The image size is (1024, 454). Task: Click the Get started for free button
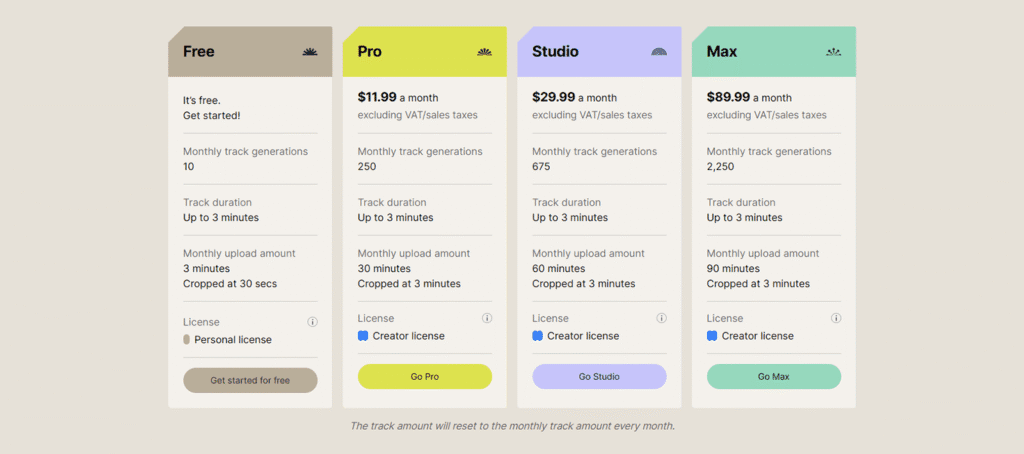click(250, 380)
